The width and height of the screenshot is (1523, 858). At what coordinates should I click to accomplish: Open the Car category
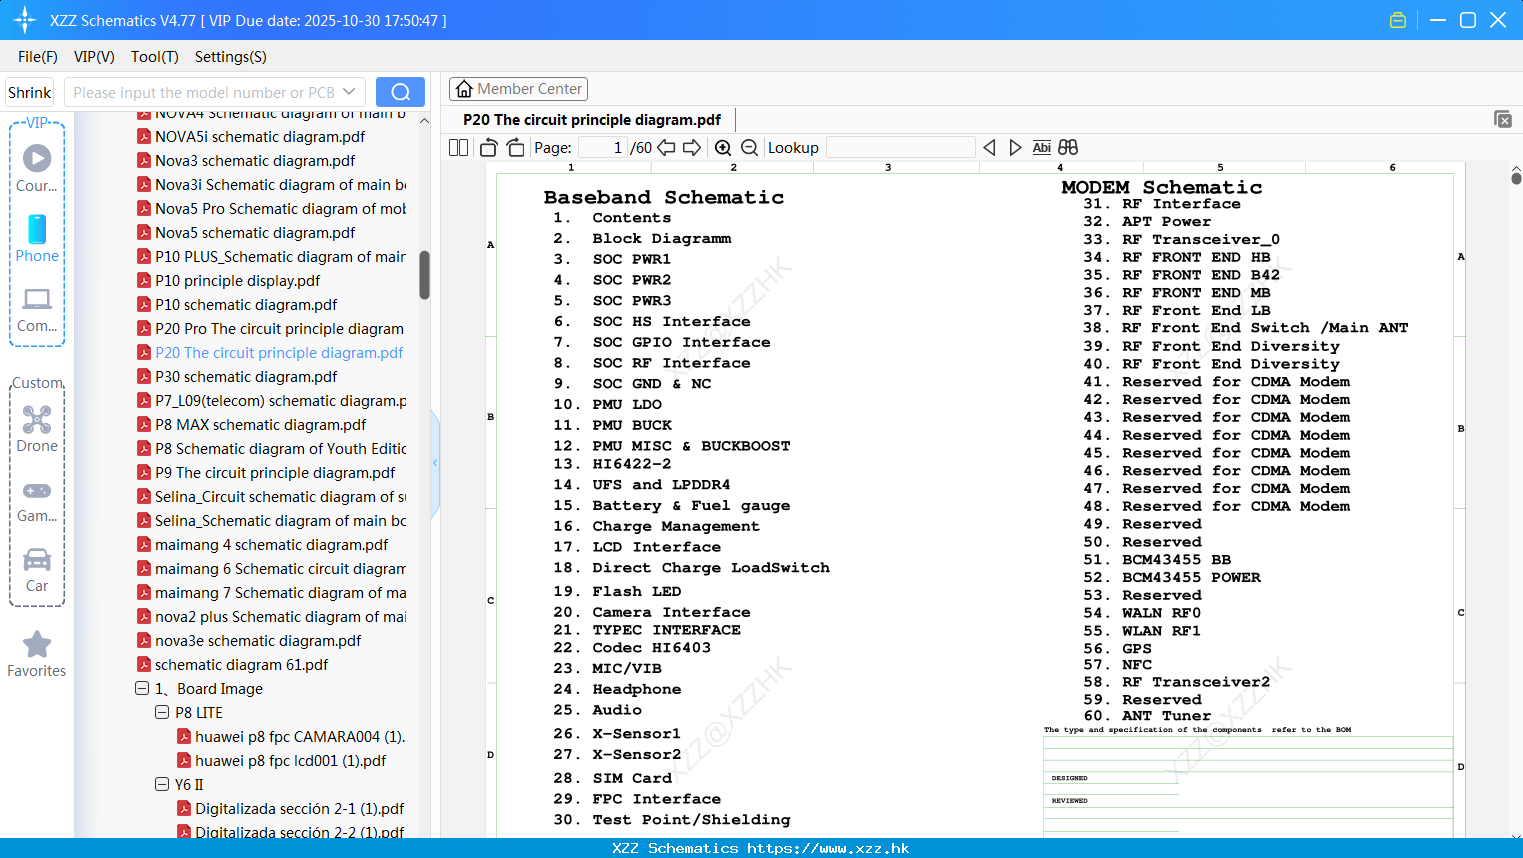point(37,570)
